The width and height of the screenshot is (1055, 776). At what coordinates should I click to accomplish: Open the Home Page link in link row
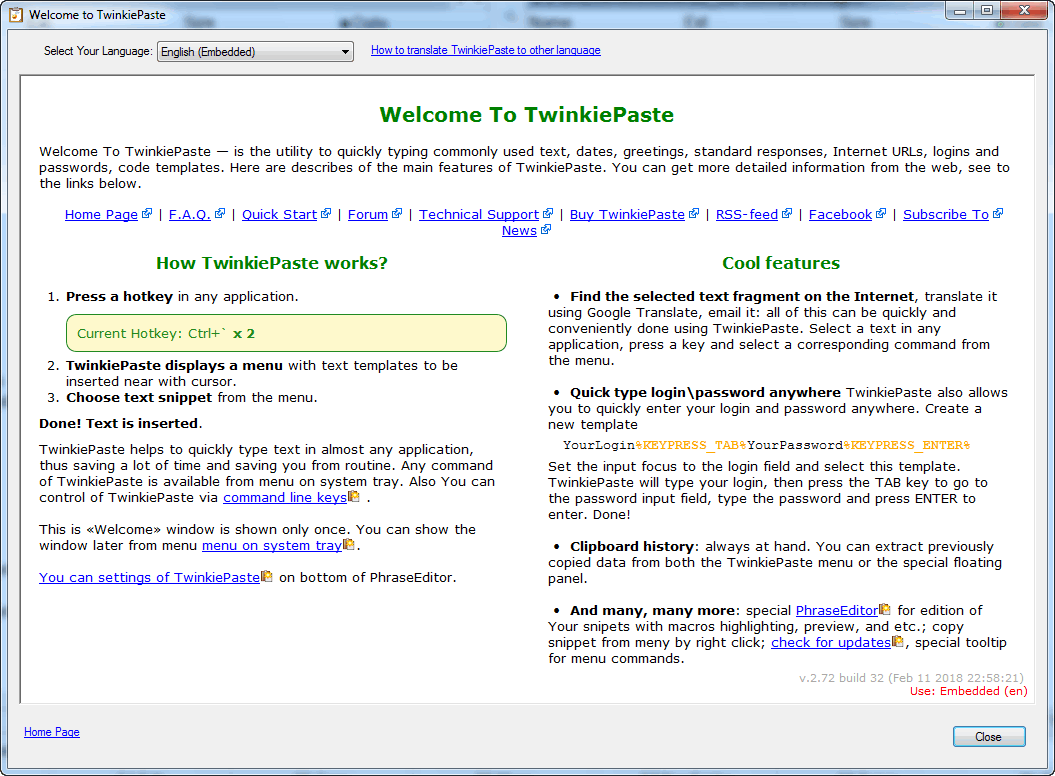(101, 214)
